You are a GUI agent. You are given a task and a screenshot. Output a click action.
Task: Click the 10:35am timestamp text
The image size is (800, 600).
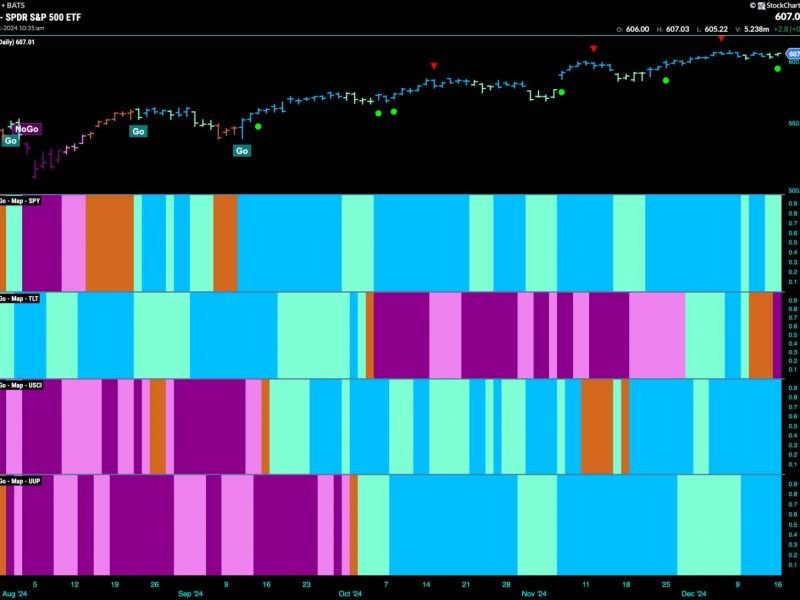tap(32, 28)
